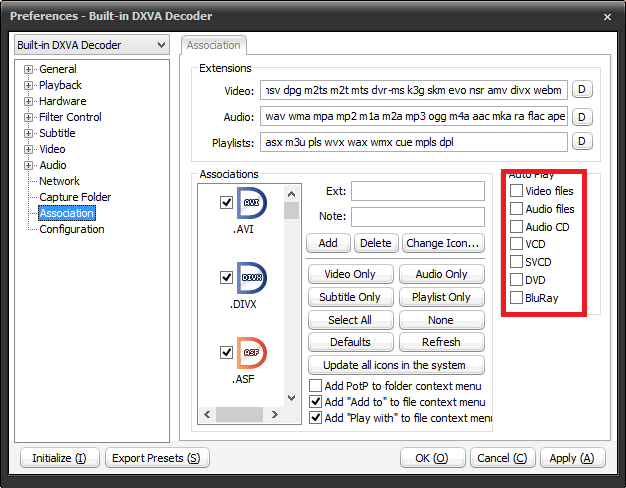
Task: Click the Audio extensions field
Action: coord(414,116)
